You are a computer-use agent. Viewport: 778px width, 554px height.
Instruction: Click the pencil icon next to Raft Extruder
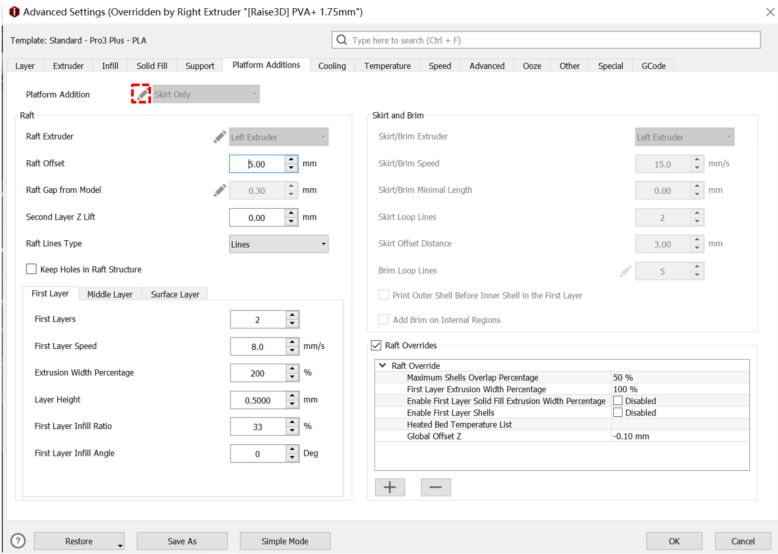219,137
